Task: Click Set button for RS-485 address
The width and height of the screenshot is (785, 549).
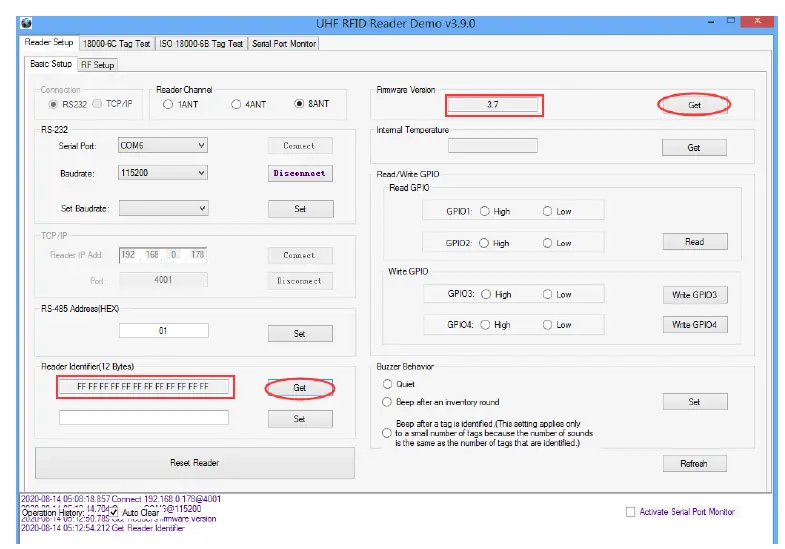Action: [300, 333]
